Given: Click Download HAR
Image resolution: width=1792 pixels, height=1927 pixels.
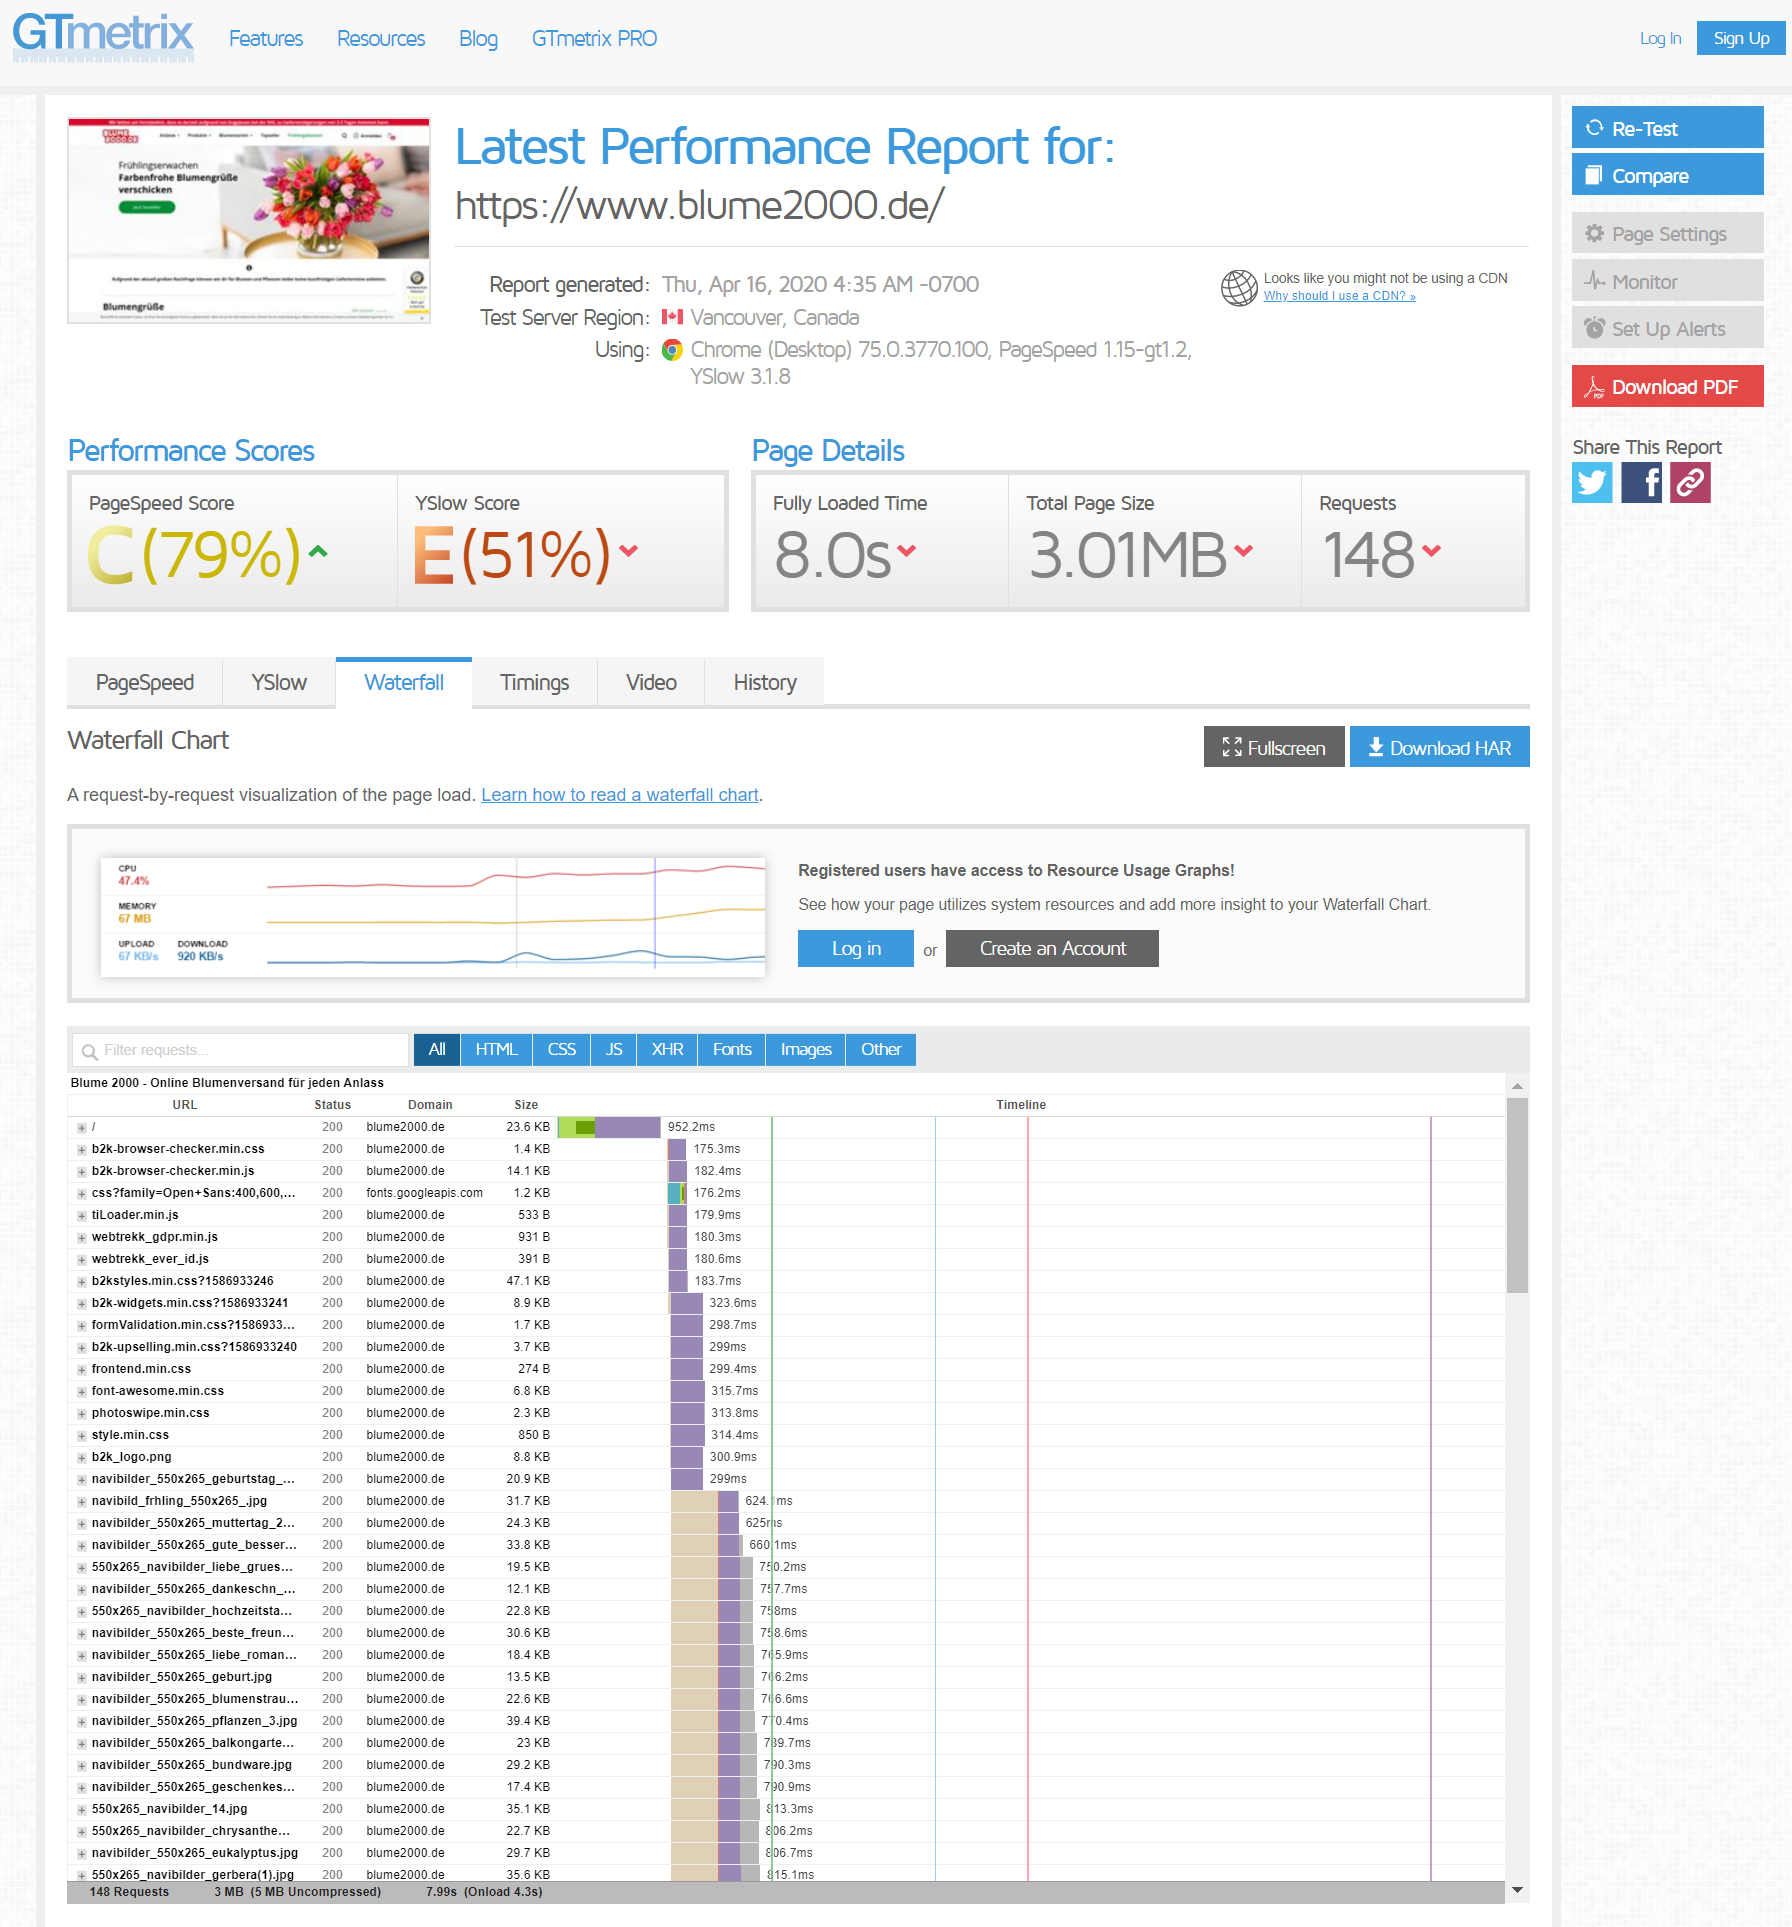Looking at the screenshot, I should (x=1440, y=747).
